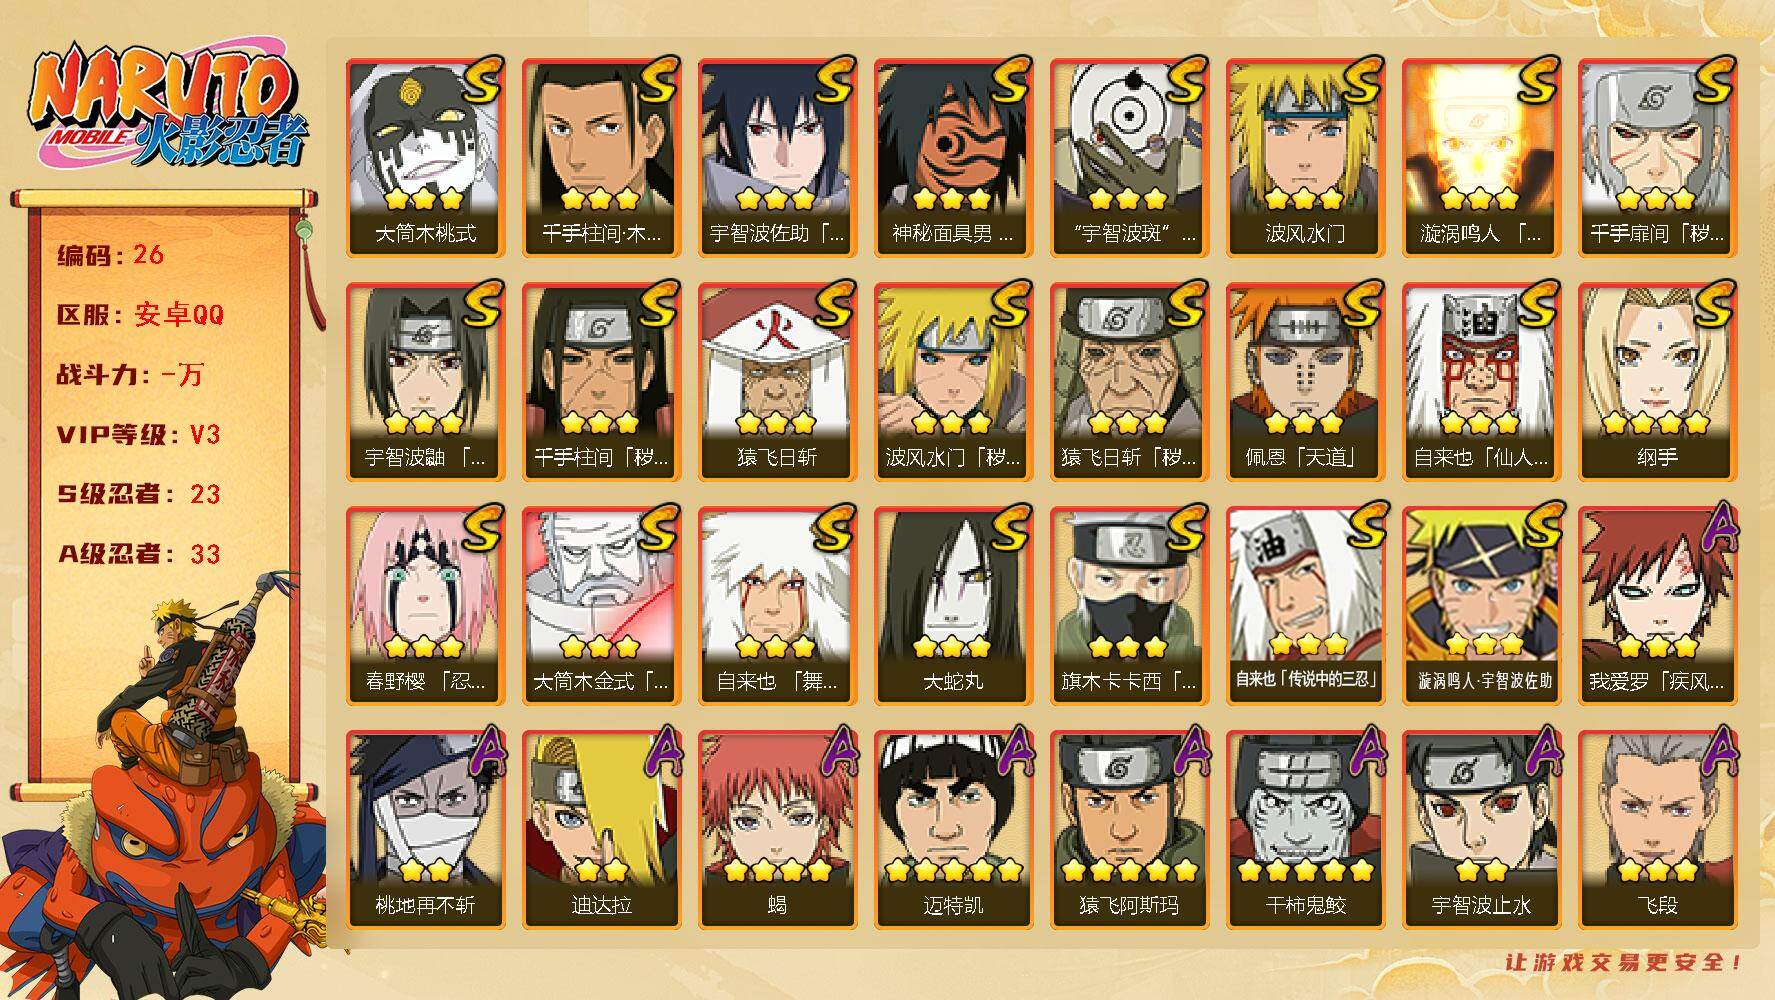Select the 大筒木桃式 ninja card
Viewport: 1775px width, 1000px height.
coord(425,158)
